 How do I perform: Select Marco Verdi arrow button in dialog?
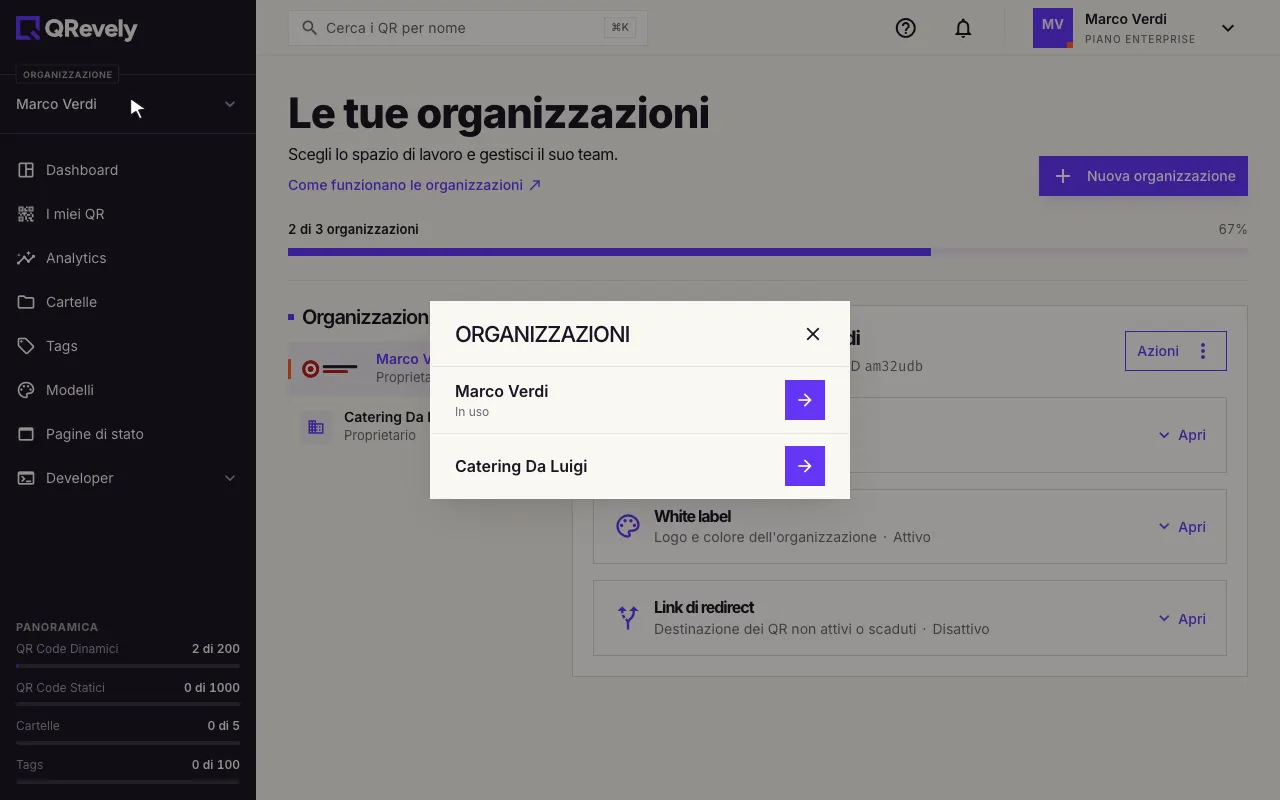[x=805, y=400]
